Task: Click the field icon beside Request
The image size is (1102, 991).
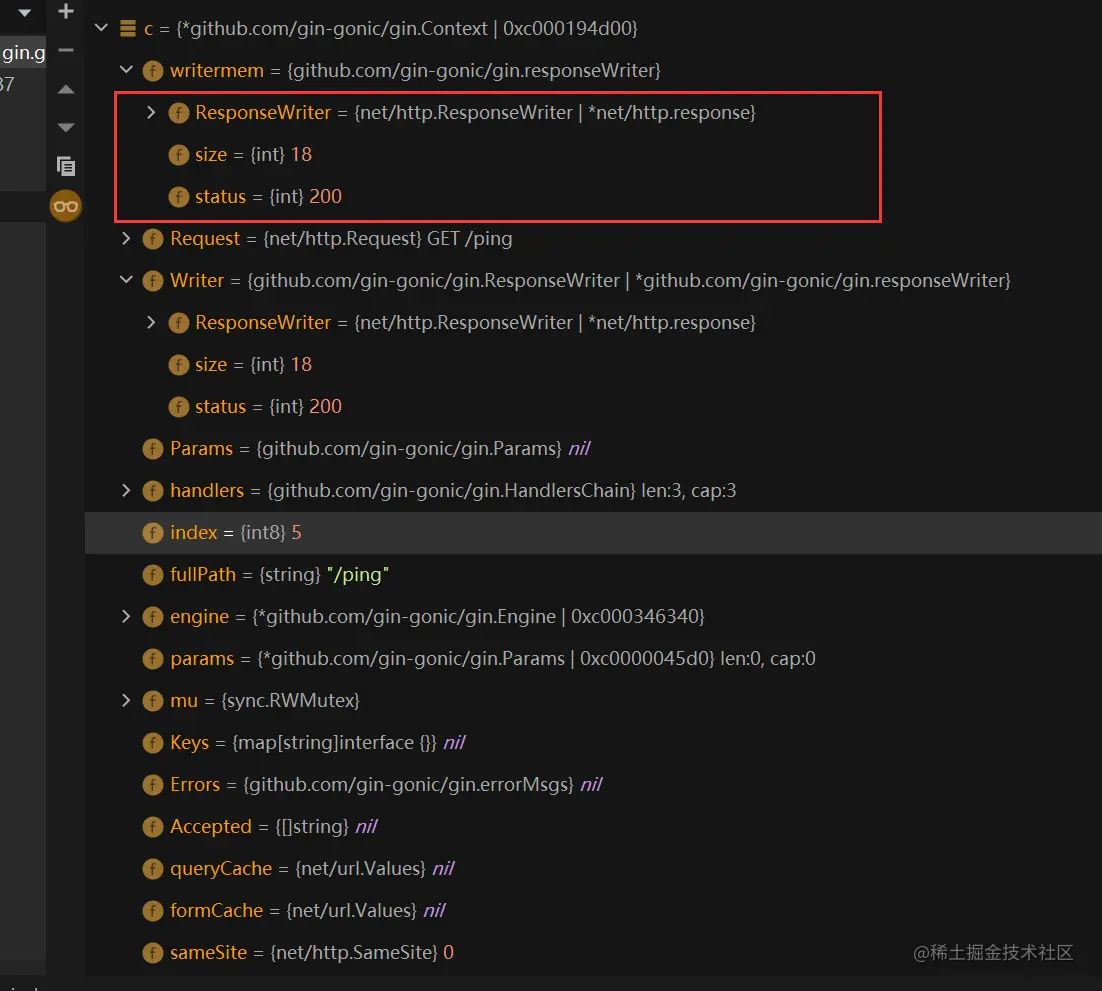Action: click(x=153, y=239)
